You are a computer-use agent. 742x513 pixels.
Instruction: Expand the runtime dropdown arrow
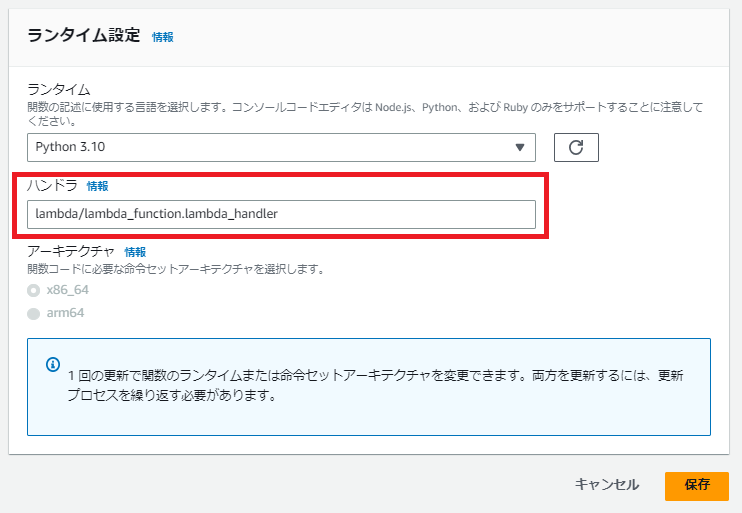519,147
